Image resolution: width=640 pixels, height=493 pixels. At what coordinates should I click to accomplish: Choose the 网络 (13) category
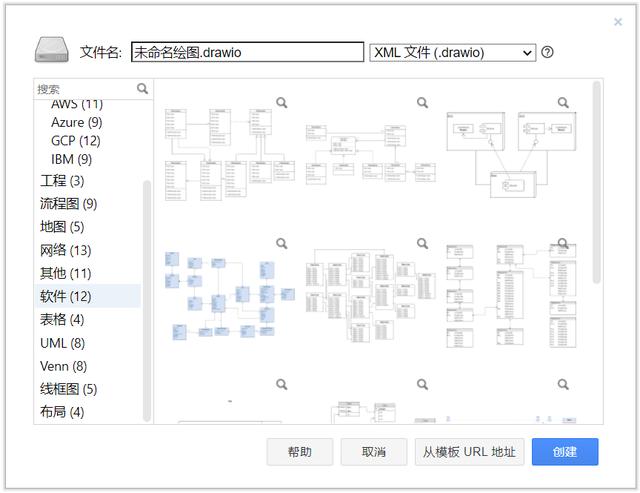[65, 250]
